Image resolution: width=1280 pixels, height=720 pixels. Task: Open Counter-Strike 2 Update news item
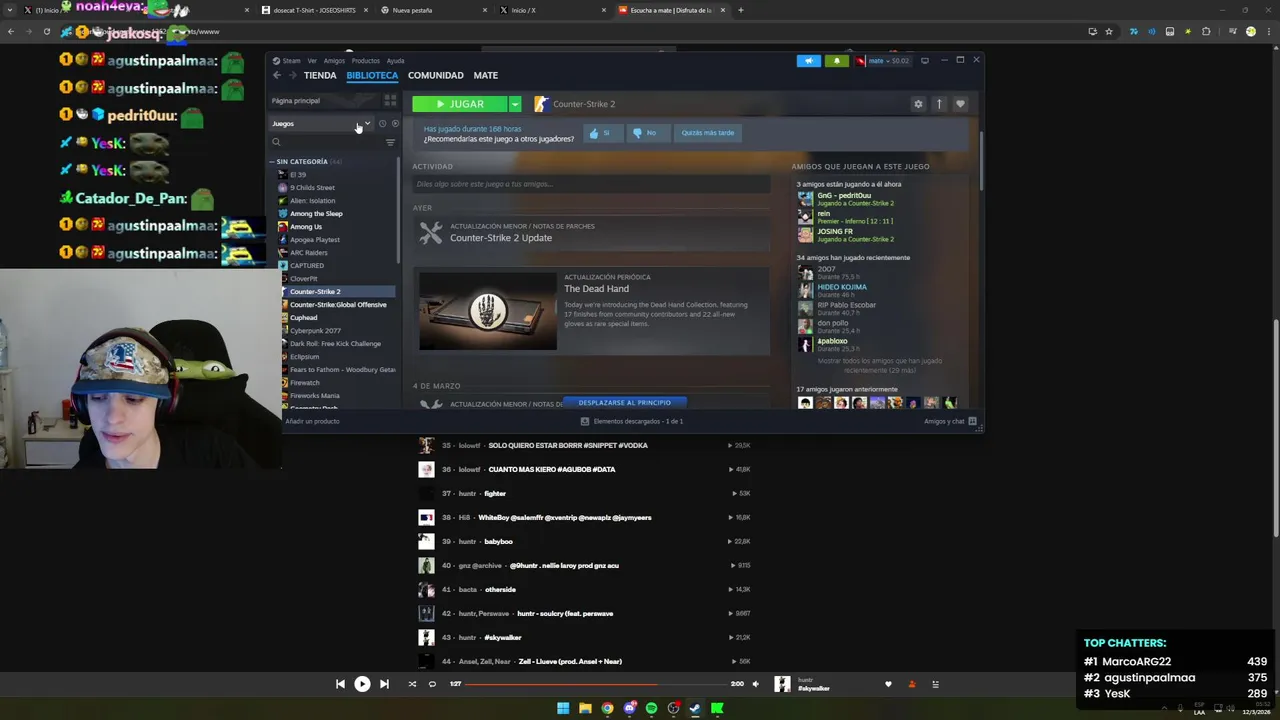click(501, 238)
